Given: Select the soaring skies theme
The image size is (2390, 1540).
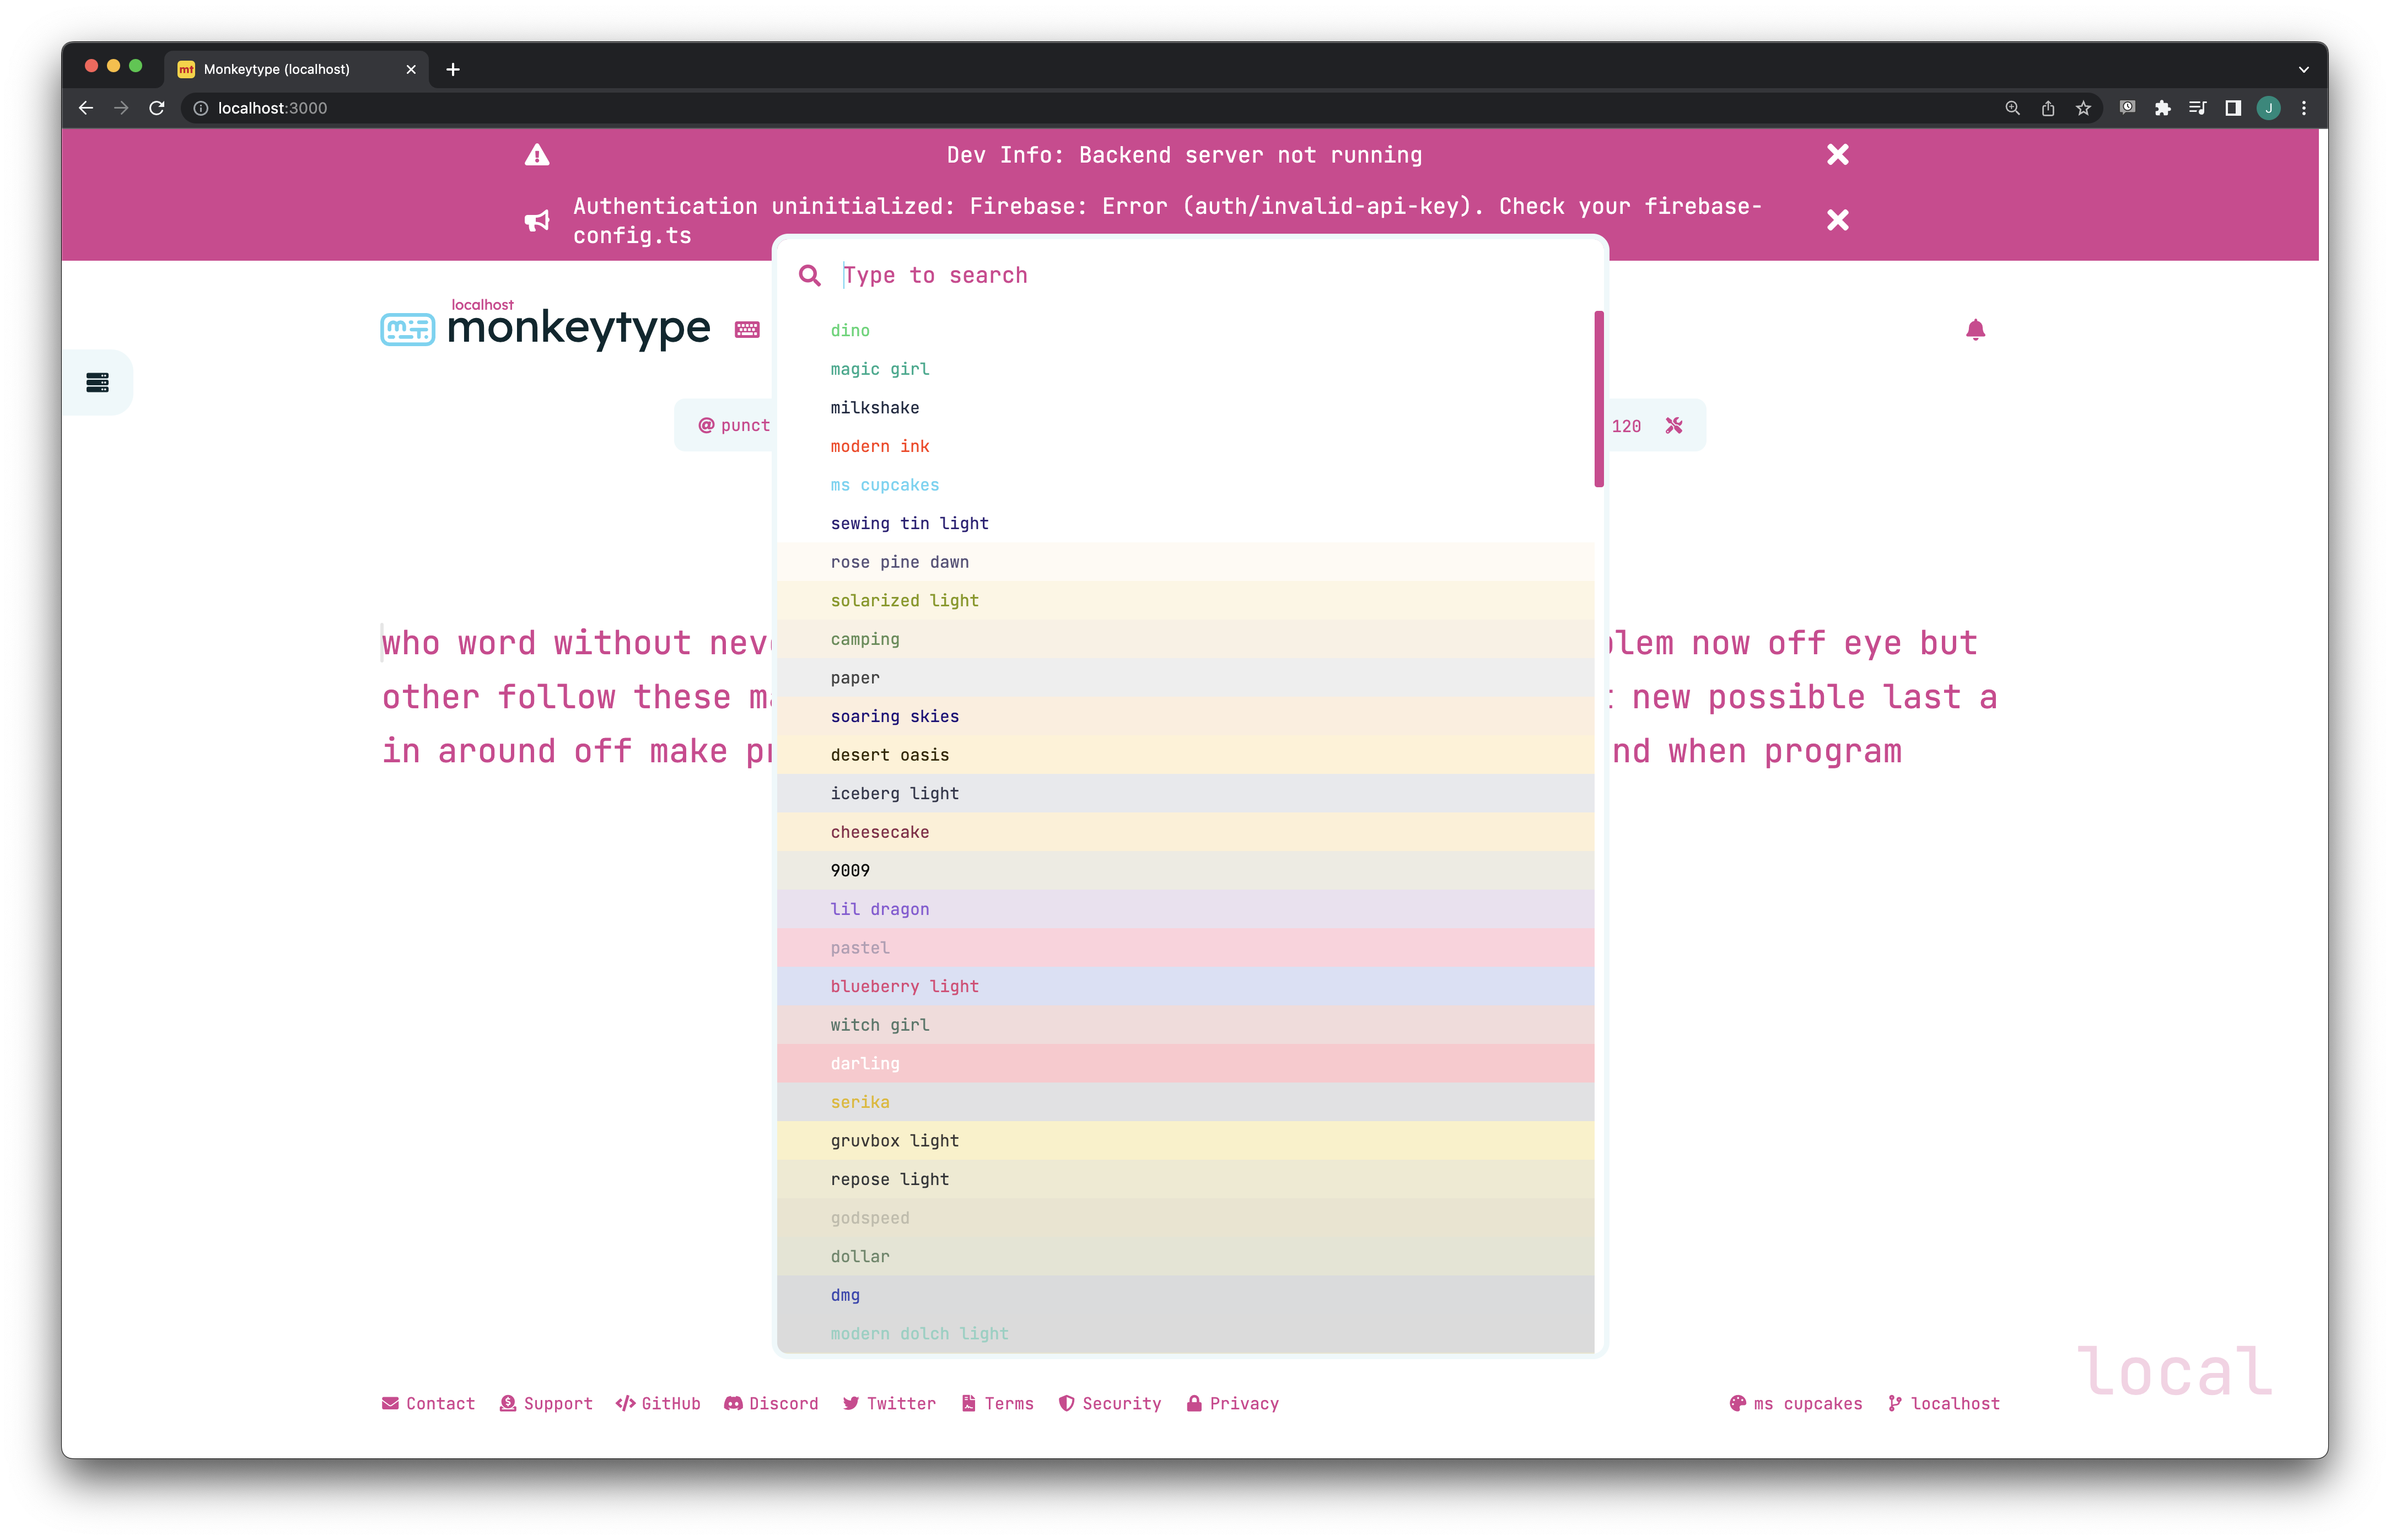Looking at the screenshot, I should point(1186,716).
